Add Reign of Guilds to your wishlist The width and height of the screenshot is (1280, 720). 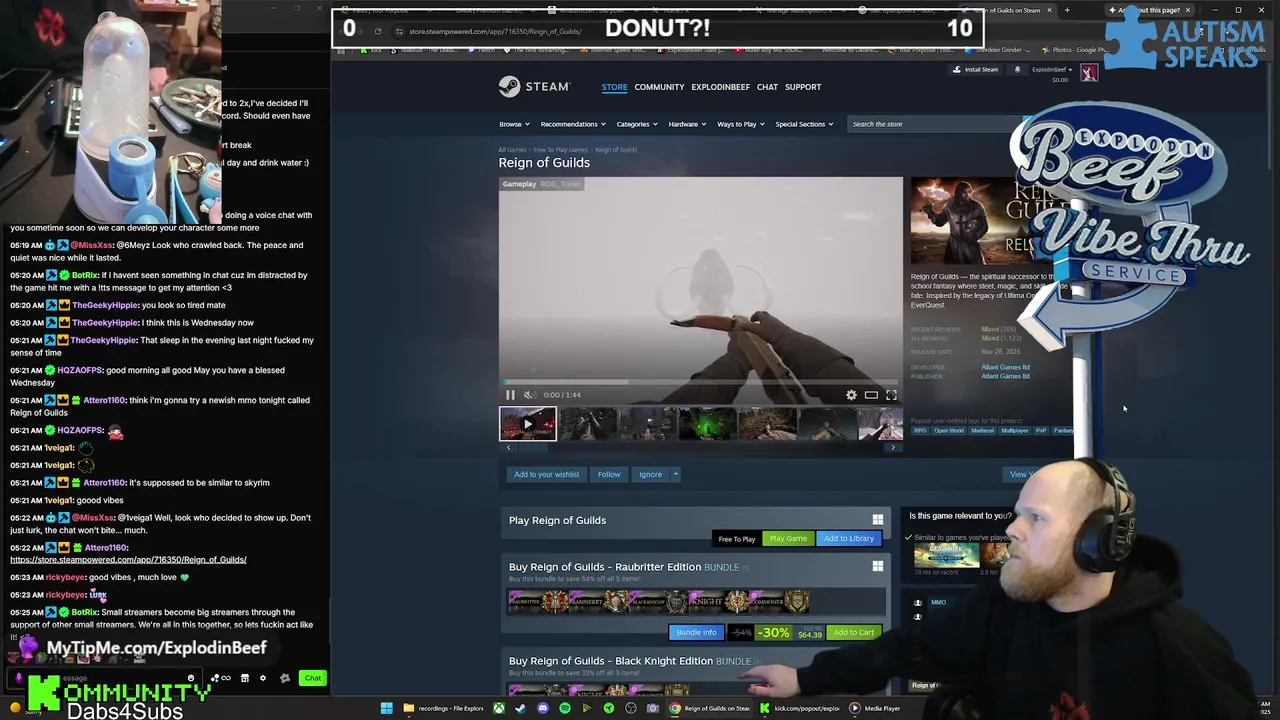[546, 474]
